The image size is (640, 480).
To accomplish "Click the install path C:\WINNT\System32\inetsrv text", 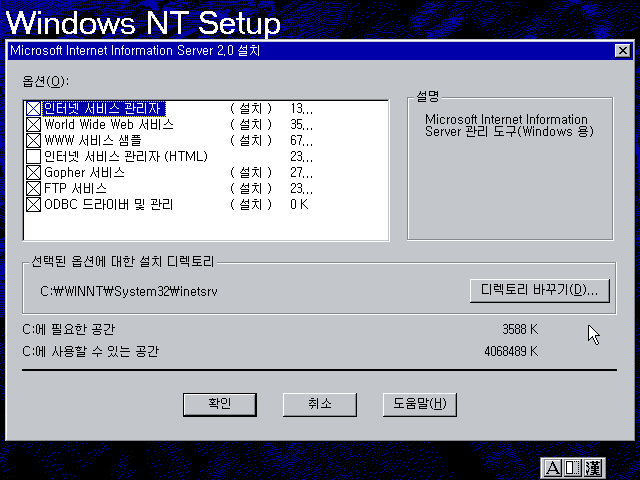I will click(129, 291).
